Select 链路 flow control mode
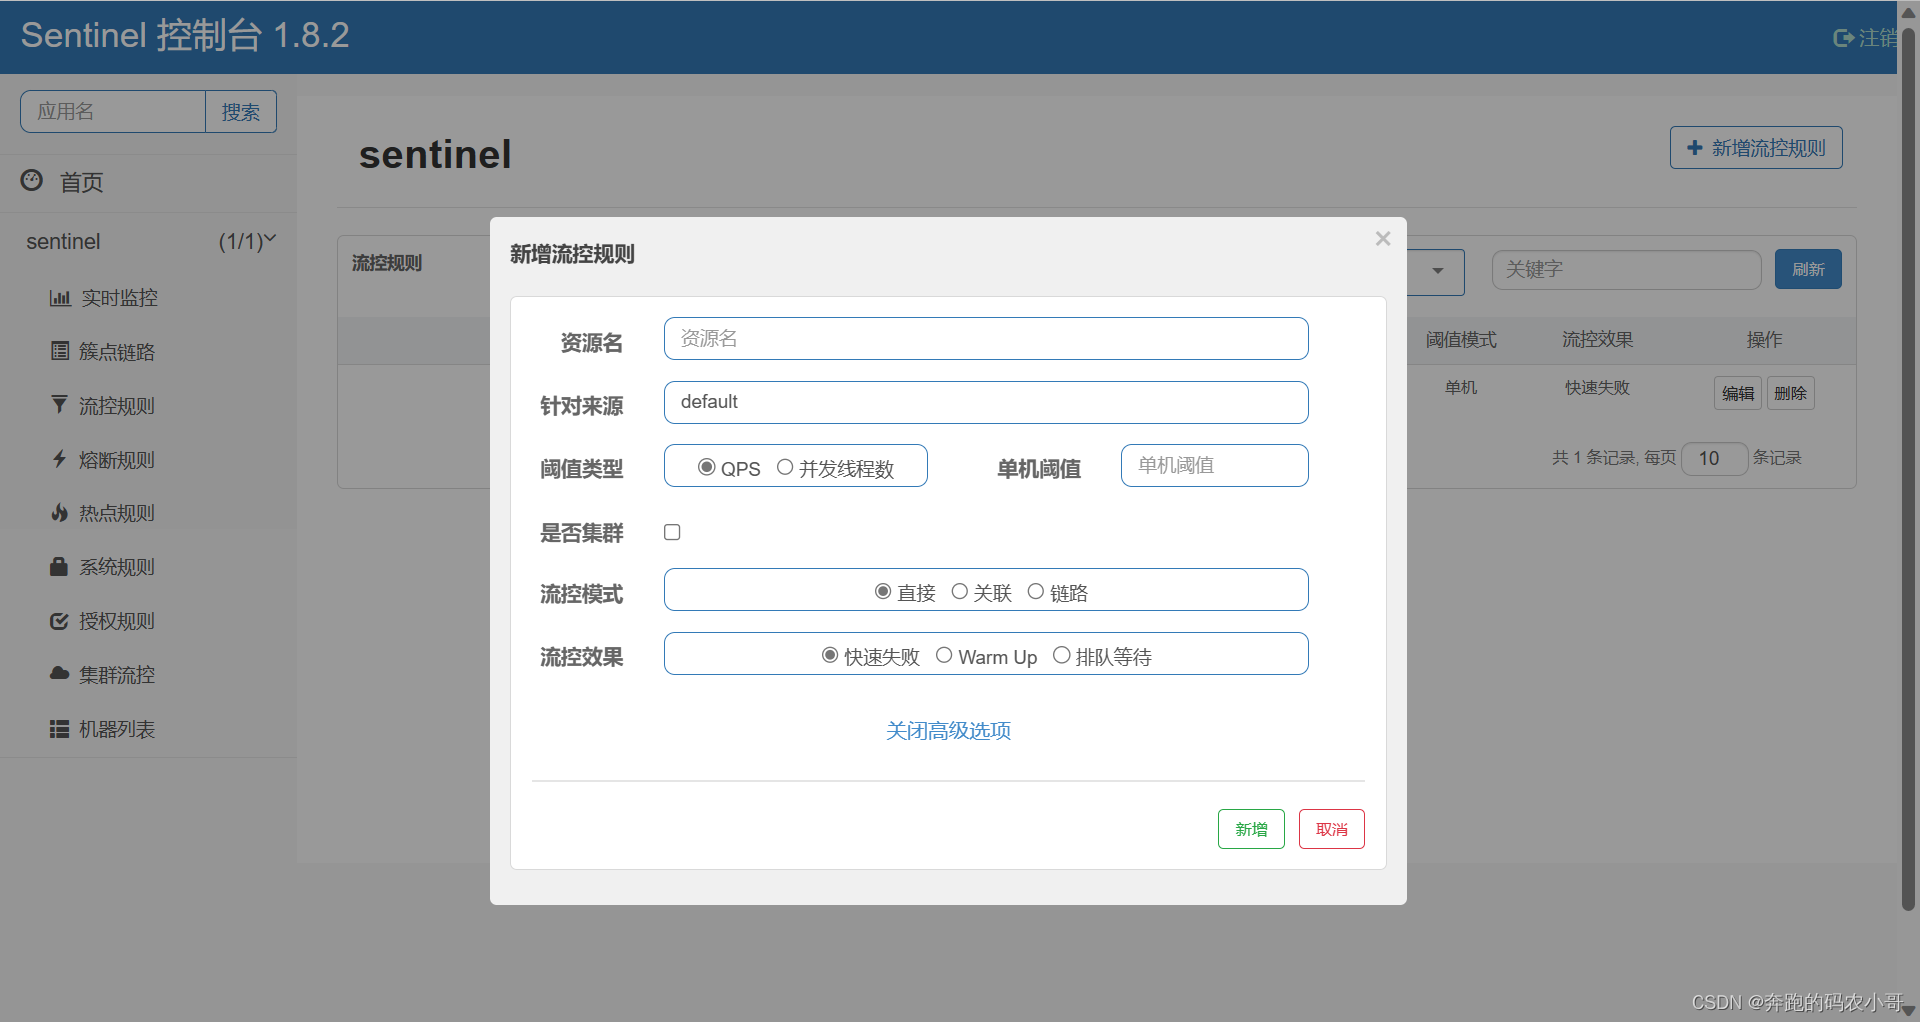This screenshot has height=1022, width=1920. [1036, 591]
